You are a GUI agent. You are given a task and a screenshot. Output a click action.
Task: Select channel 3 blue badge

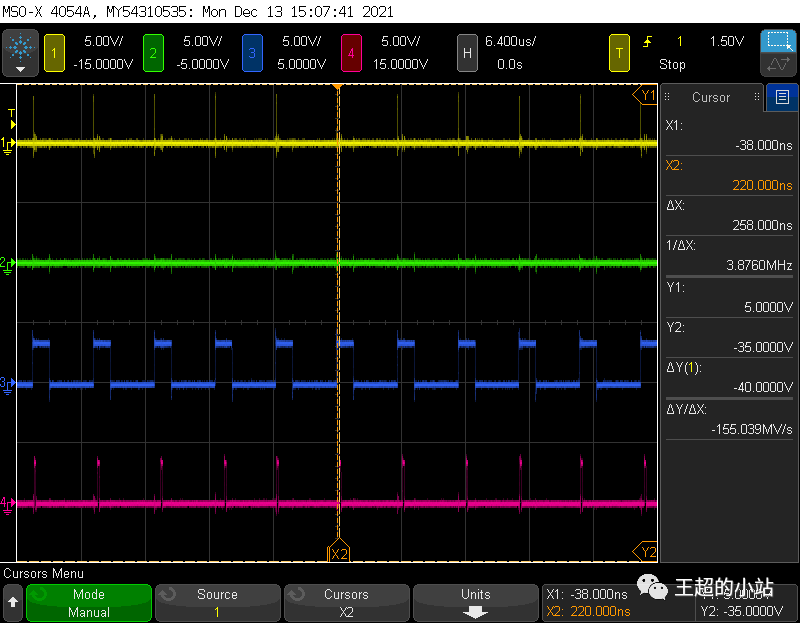[x=252, y=51]
